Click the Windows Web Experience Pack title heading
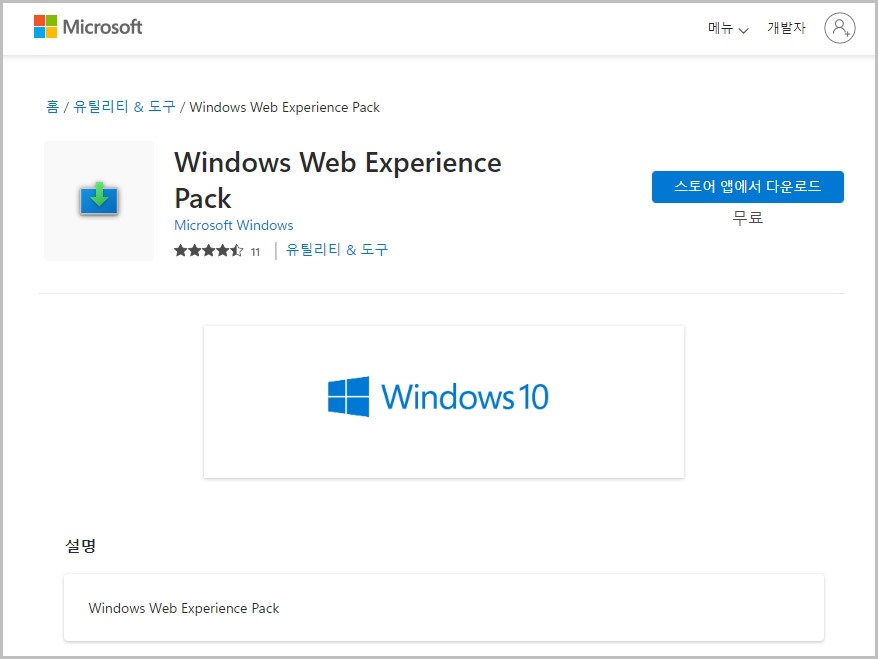Viewport: 878px width, 659px height. coord(338,180)
